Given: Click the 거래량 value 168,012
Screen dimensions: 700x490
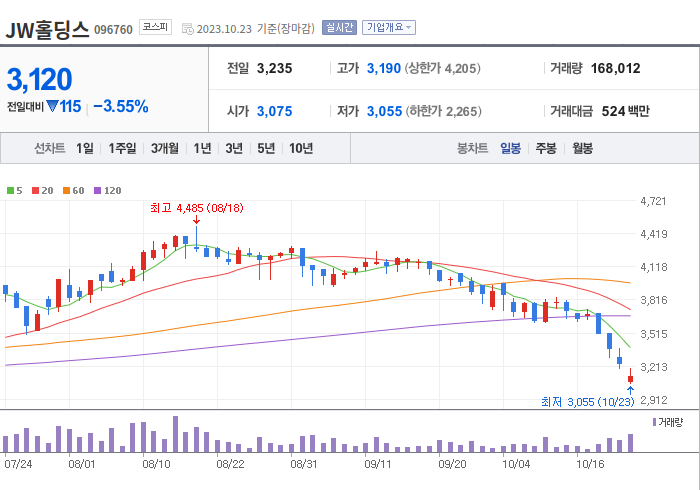Looking at the screenshot, I should 616,68.
